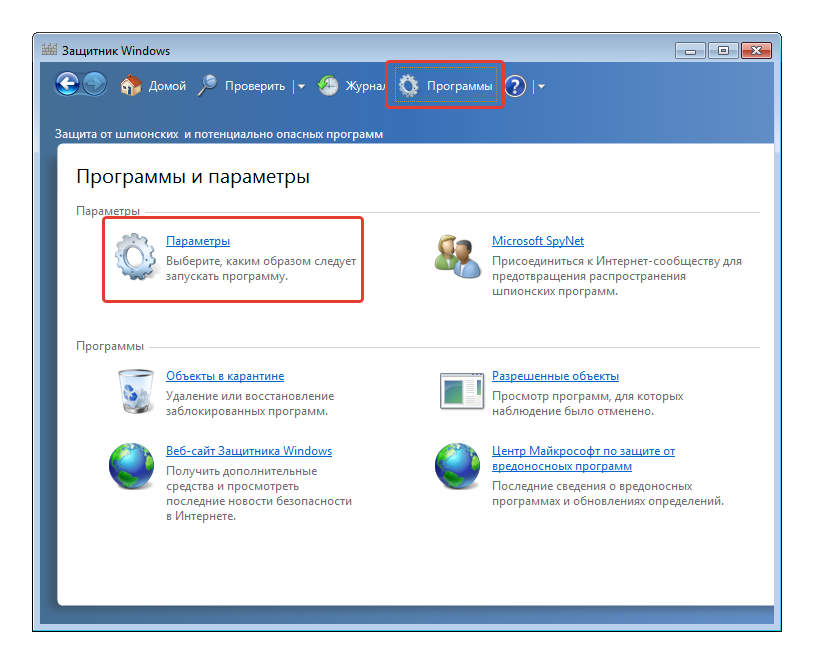The width and height of the screenshot is (814, 664).
Task: Click globe icon beside Центр Майкрософт link
Action: 457,466
